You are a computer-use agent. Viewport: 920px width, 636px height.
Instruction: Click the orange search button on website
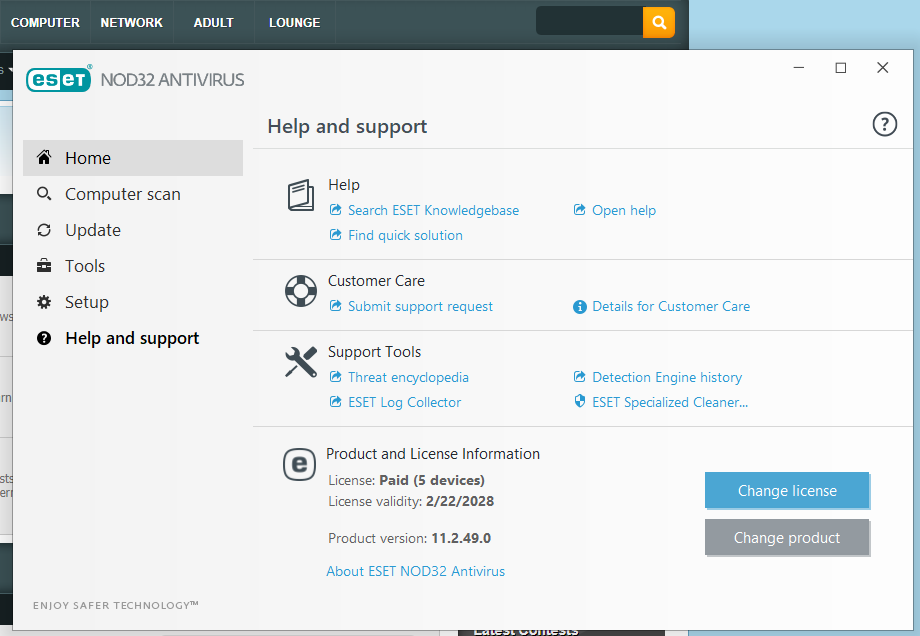click(659, 22)
